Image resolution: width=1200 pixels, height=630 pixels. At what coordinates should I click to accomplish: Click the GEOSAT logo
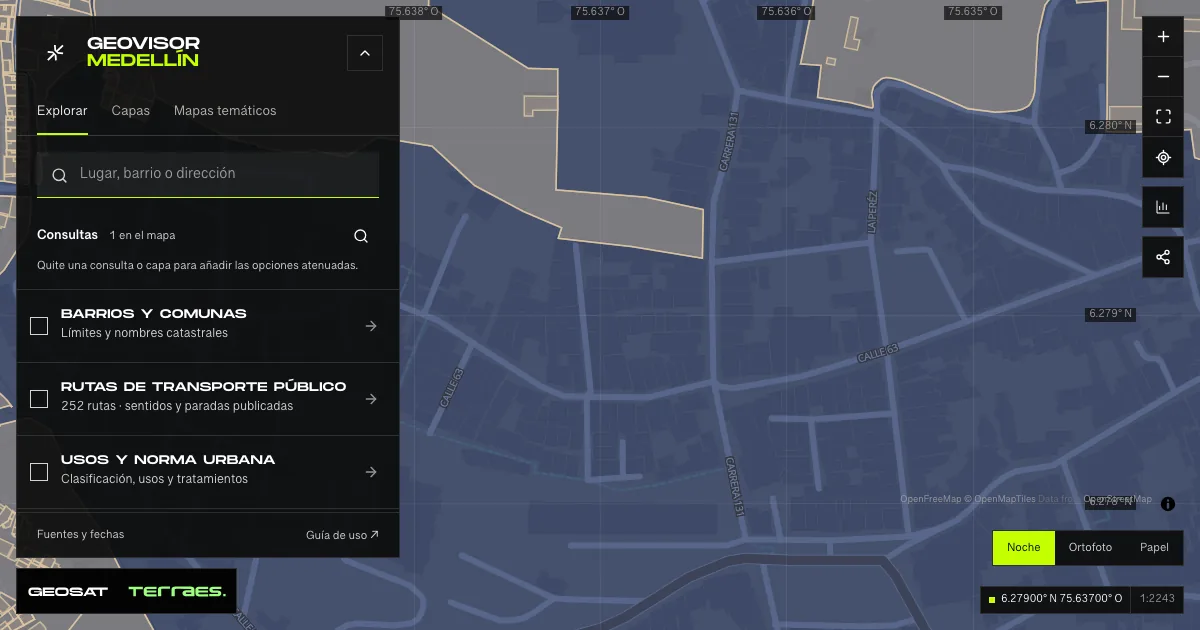tap(68, 592)
